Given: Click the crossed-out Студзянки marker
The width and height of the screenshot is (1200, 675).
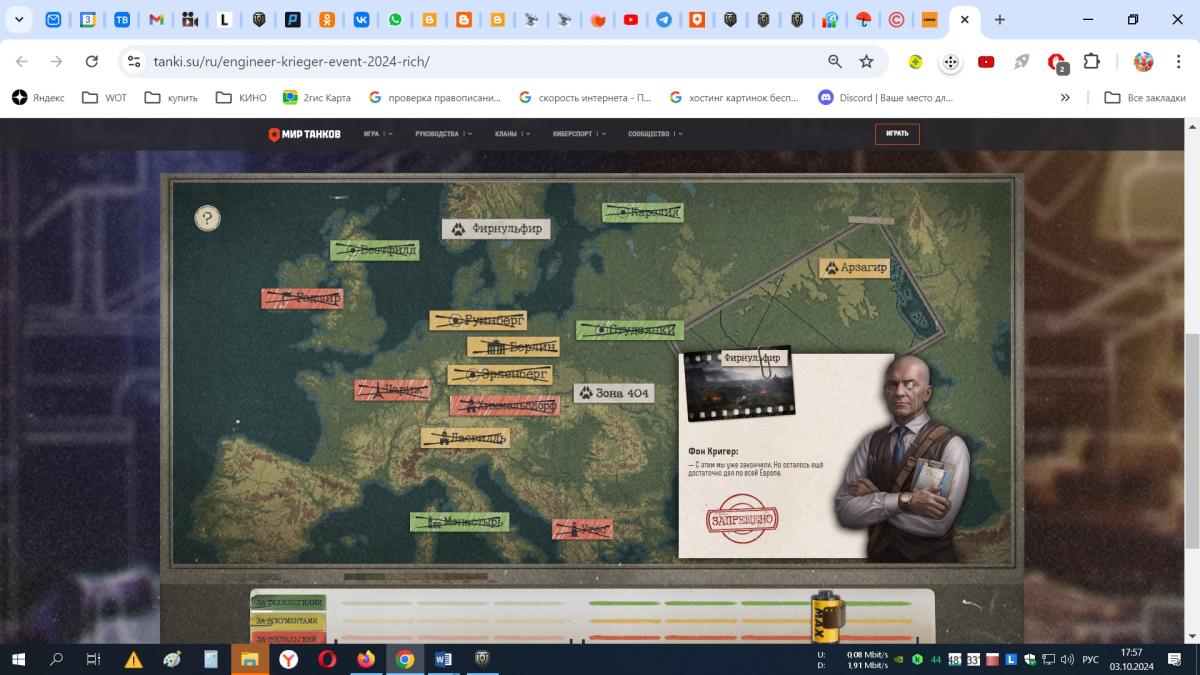Looking at the screenshot, I should pyautogui.click(x=630, y=330).
